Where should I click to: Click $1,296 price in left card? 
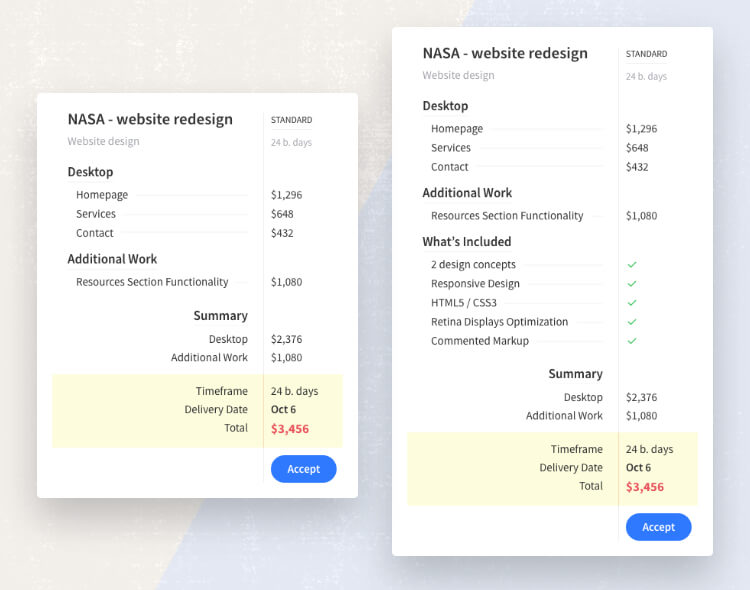[287, 195]
